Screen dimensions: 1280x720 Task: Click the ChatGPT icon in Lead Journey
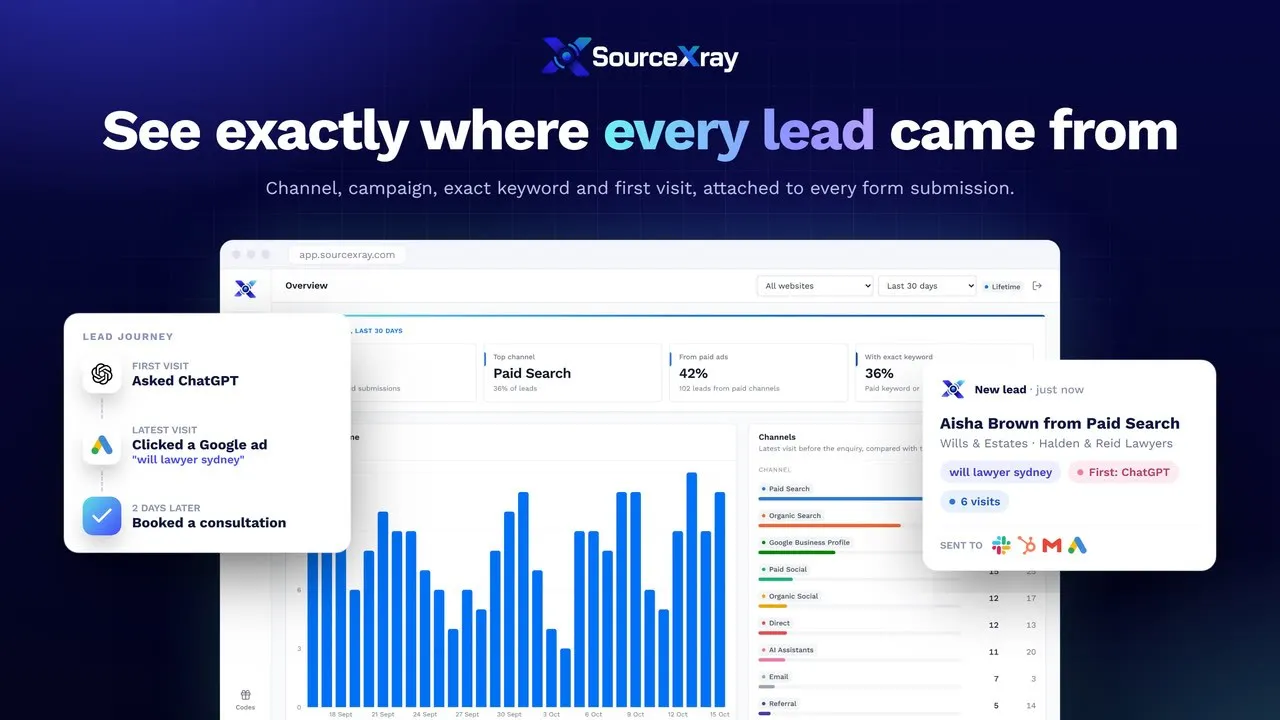point(102,374)
